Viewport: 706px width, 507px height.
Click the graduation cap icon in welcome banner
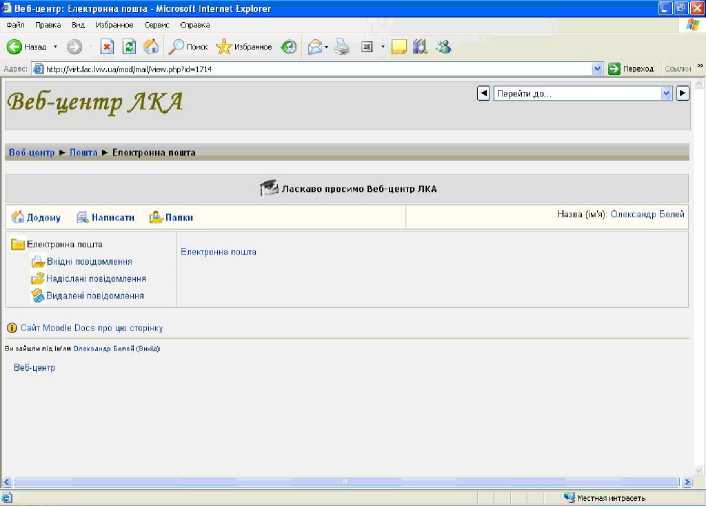point(269,188)
